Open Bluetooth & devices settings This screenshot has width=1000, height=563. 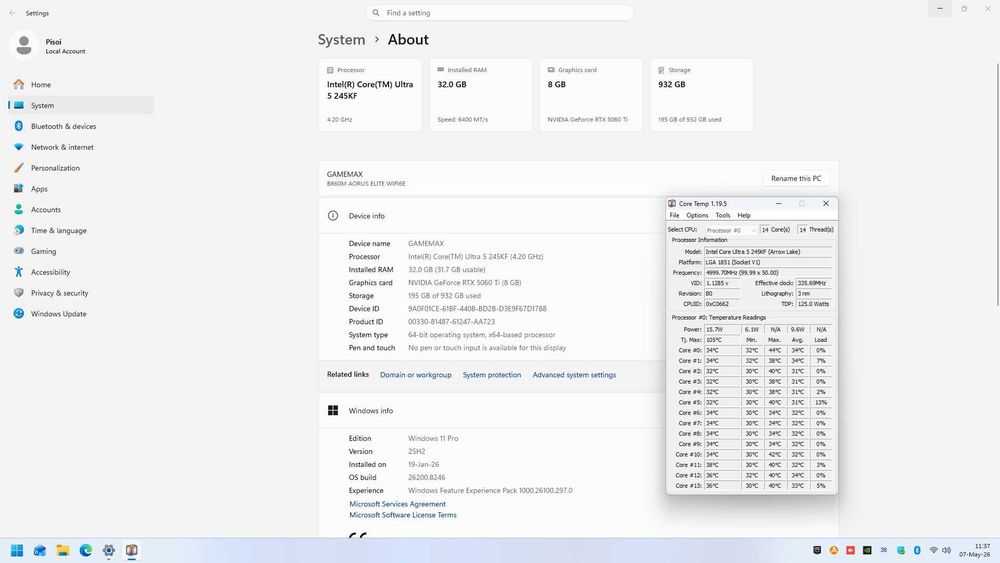pos(81,126)
